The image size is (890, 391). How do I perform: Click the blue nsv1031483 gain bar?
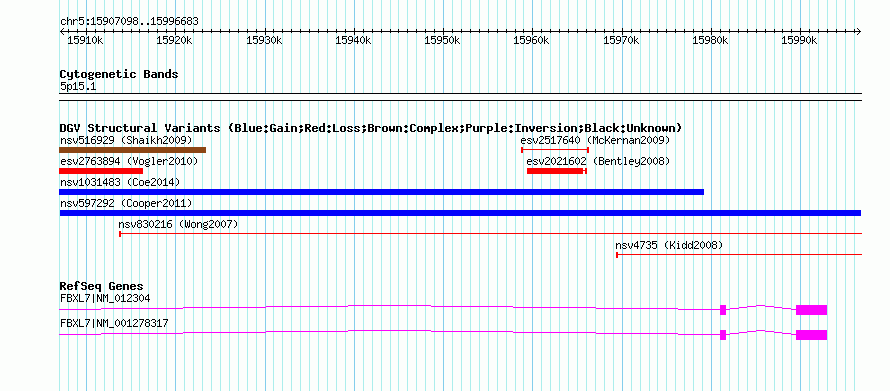[381, 192]
